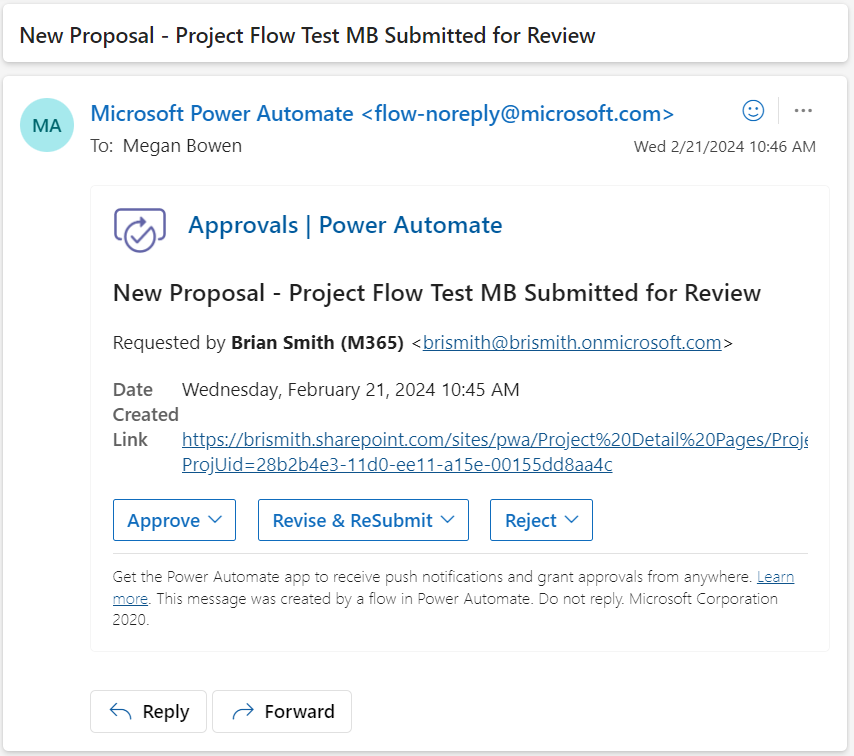The image size is (854, 756).
Task: Click the Approvals | Power Automate heading
Action: pyautogui.click(x=345, y=225)
